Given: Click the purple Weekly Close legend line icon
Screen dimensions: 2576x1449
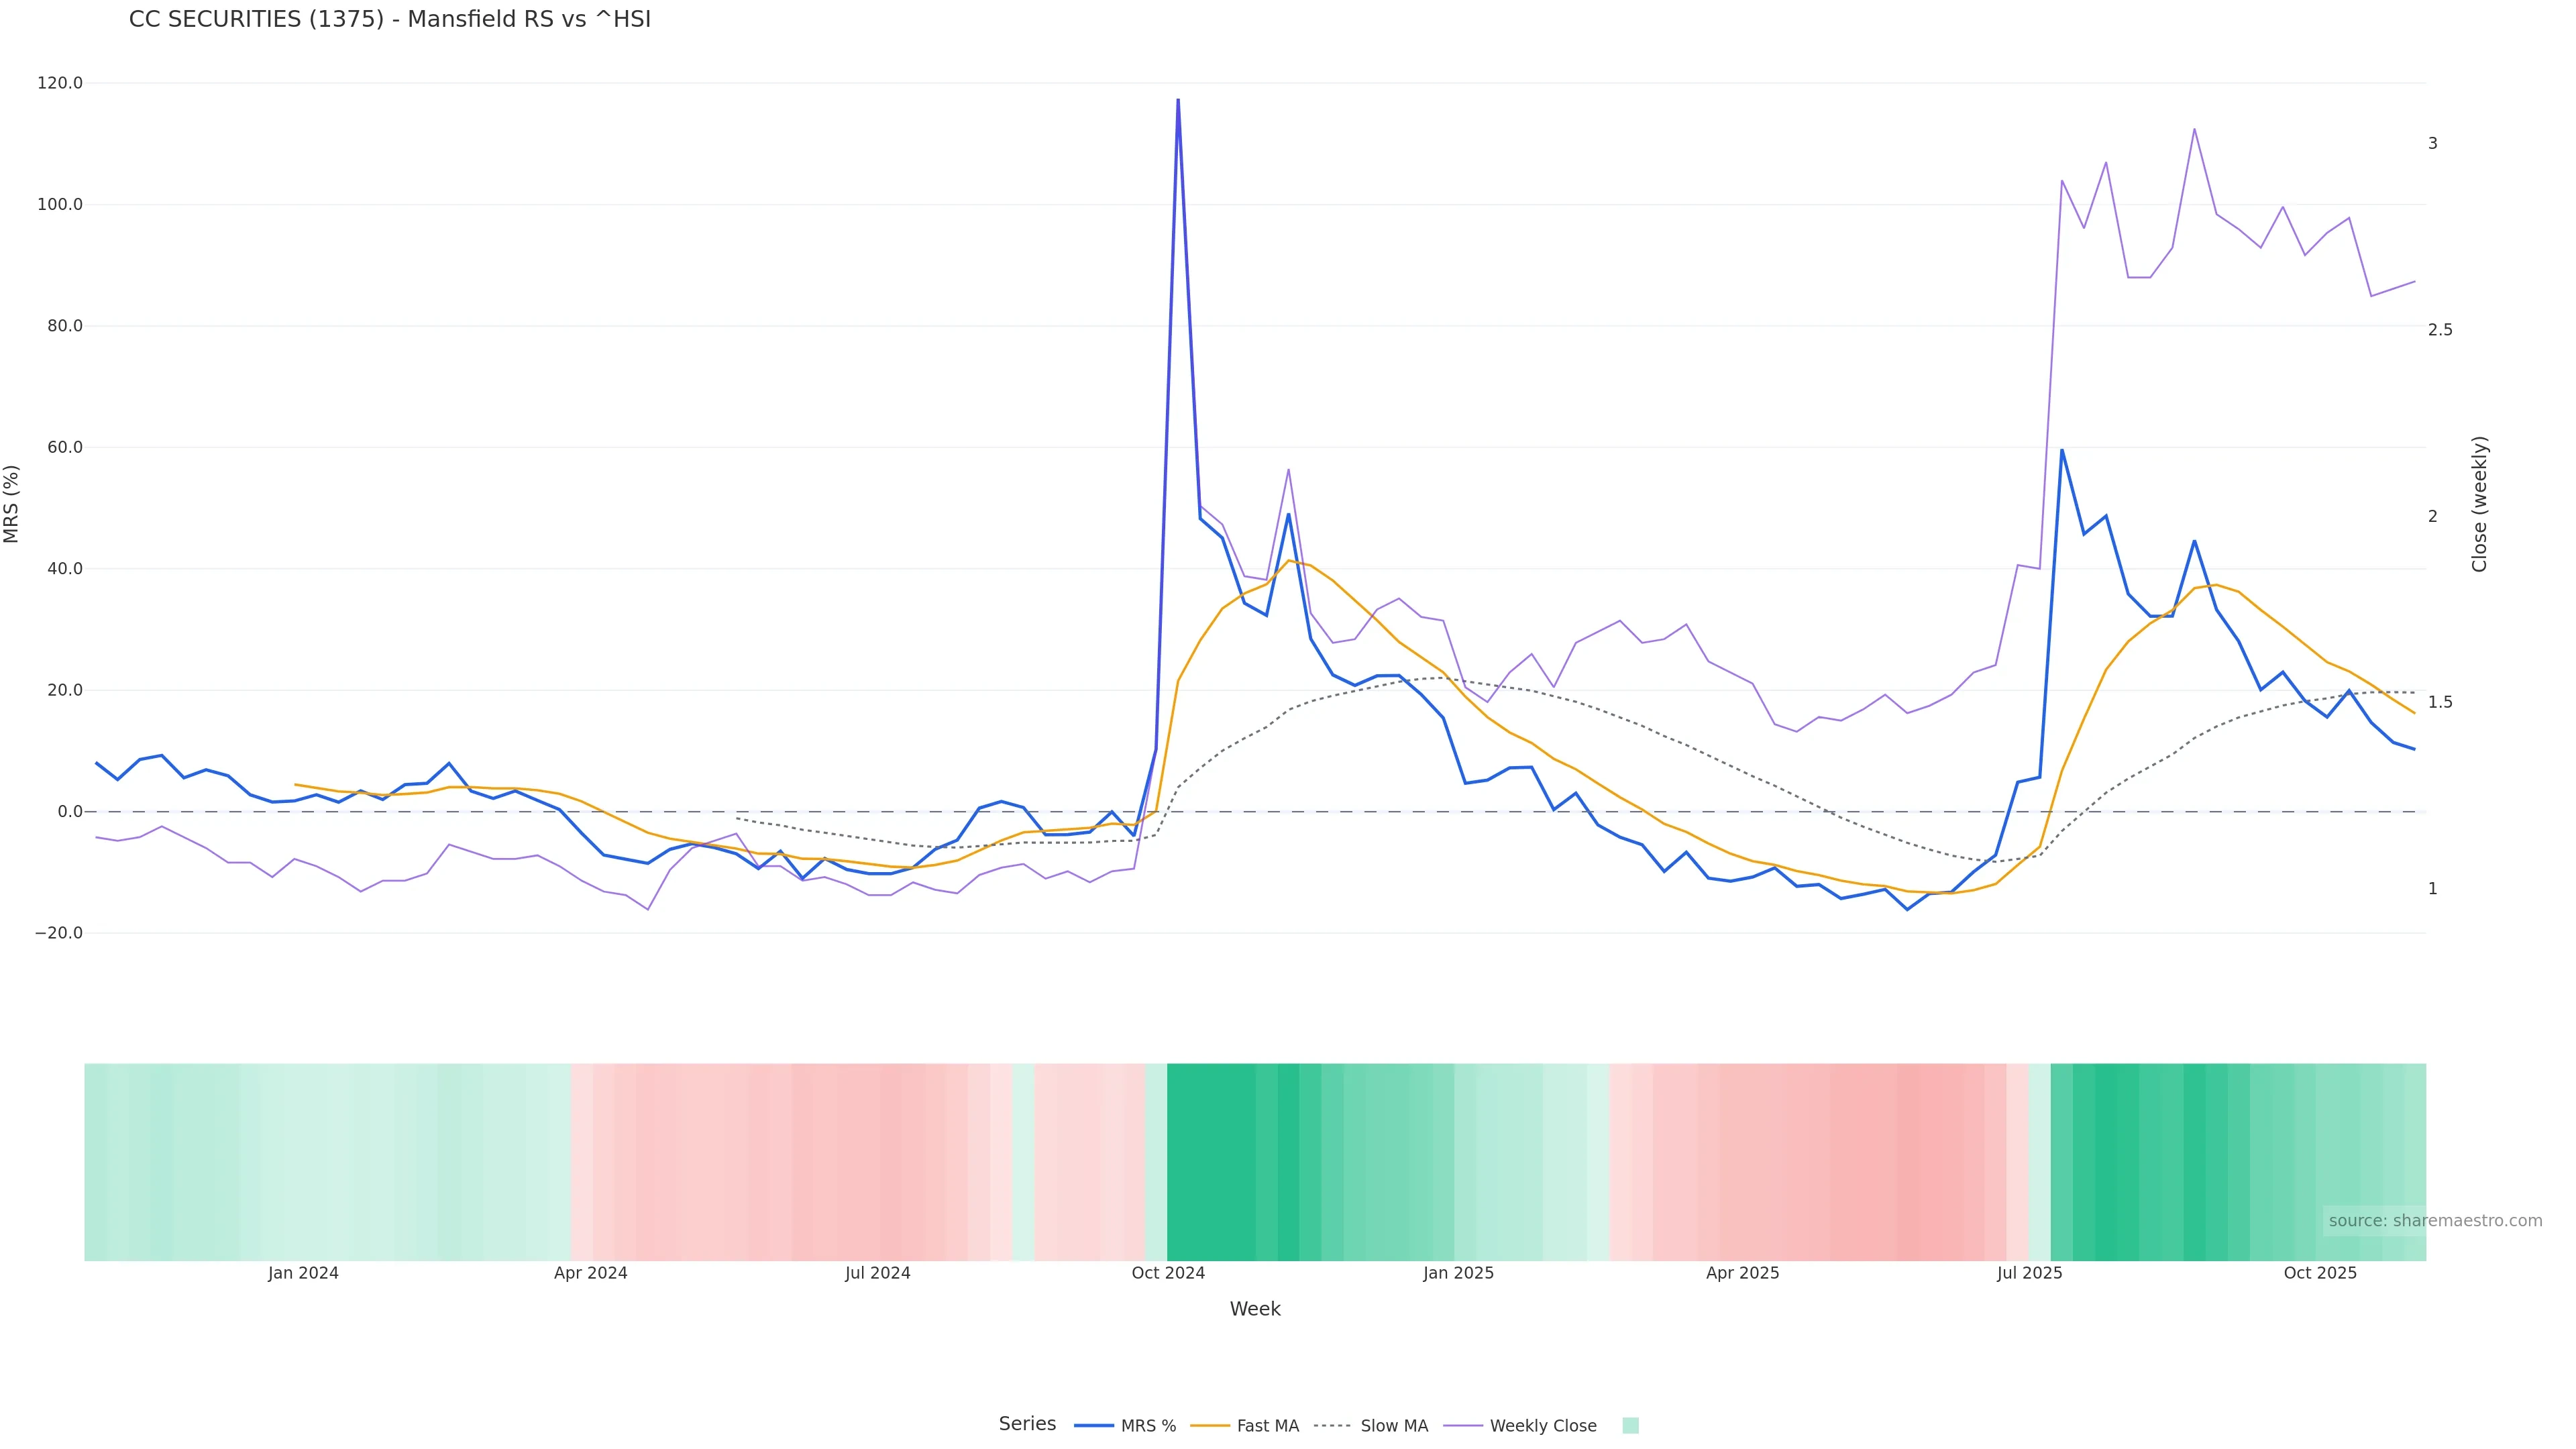Looking at the screenshot, I should 1463,1426.
